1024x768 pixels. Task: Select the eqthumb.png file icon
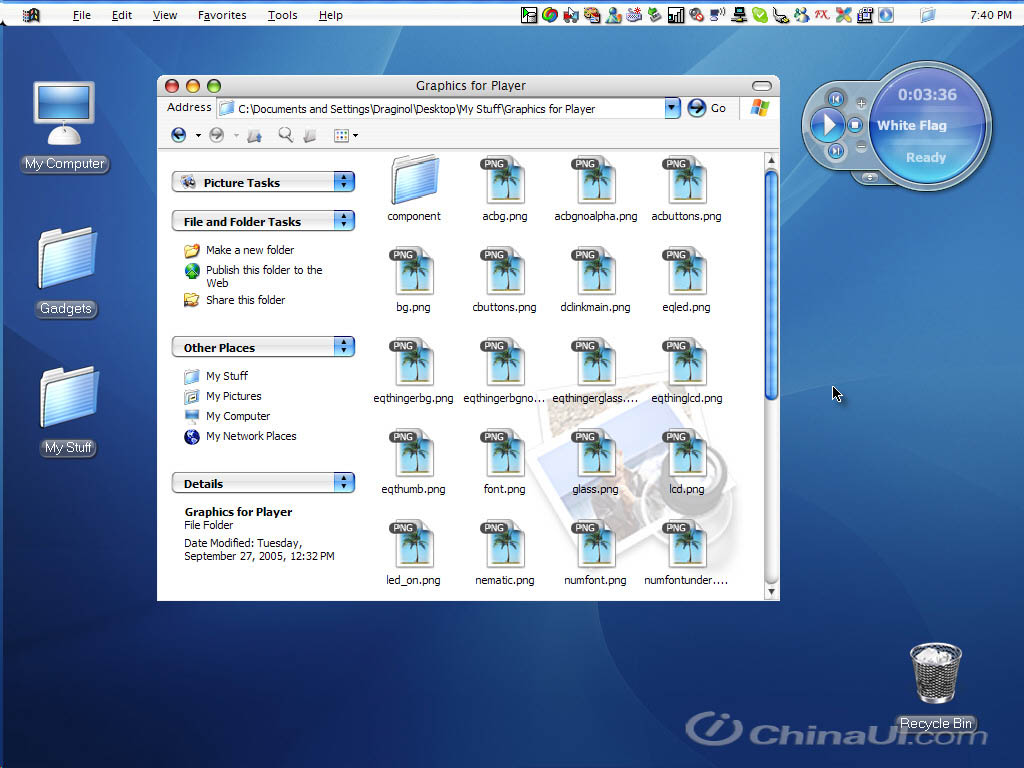(x=413, y=452)
